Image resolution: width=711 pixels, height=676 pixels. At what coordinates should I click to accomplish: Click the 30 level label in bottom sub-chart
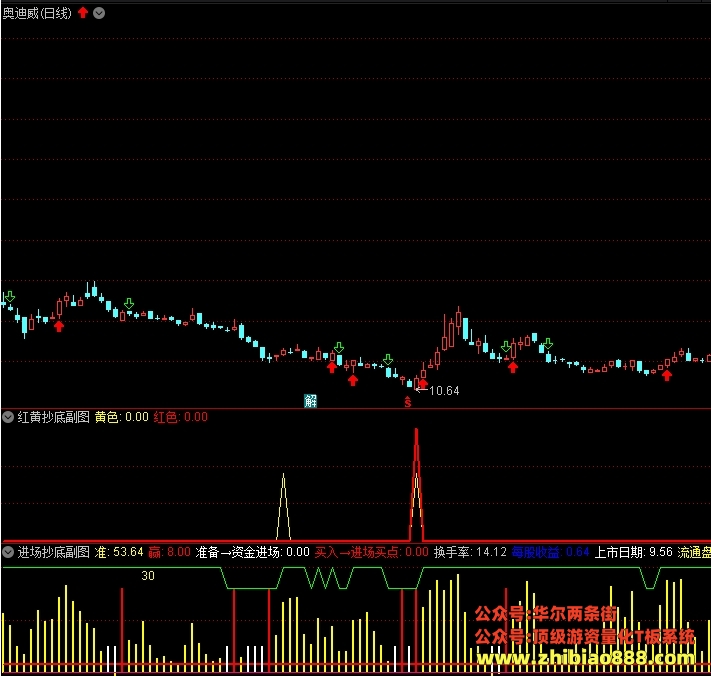(148, 575)
